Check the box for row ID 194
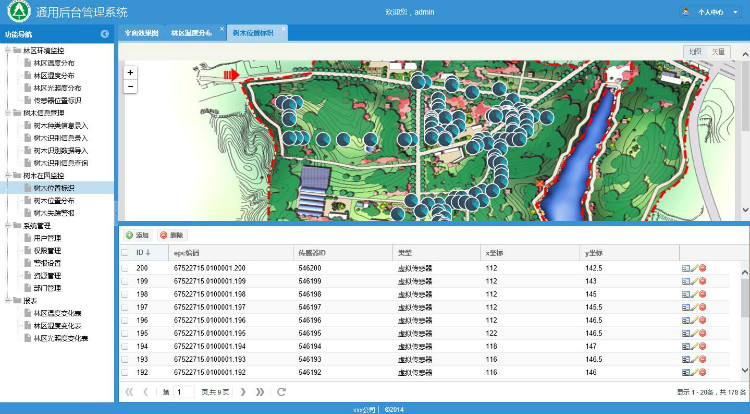 click(125, 346)
